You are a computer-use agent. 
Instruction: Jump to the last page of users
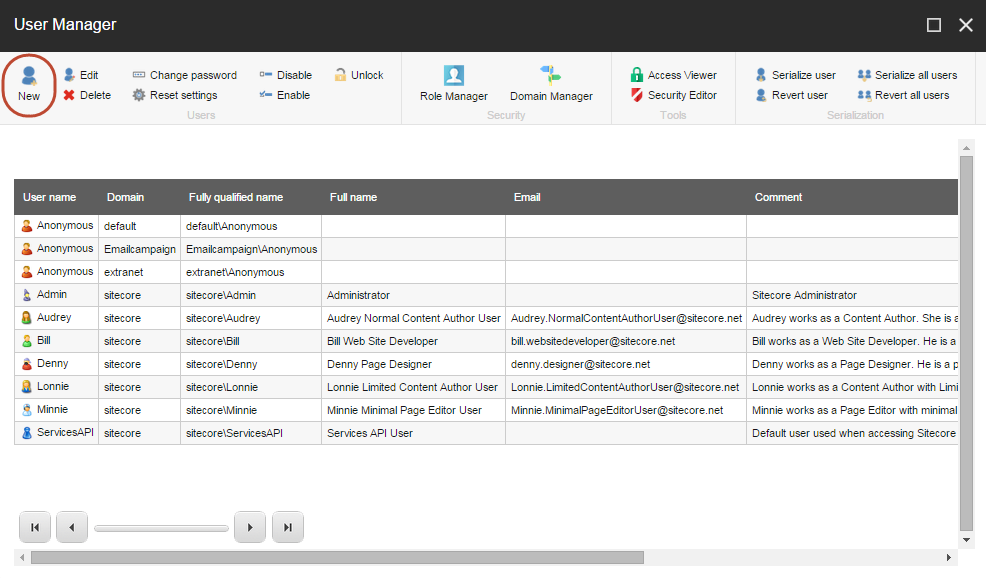point(287,526)
